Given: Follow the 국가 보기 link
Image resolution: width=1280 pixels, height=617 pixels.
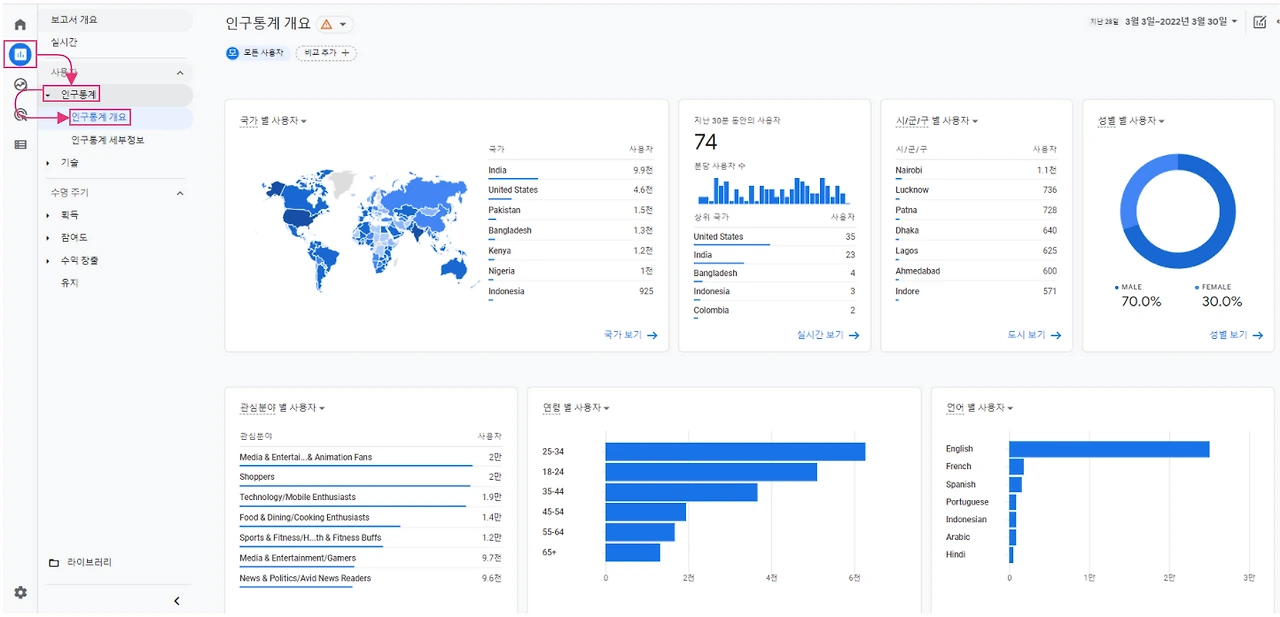Looking at the screenshot, I should coord(631,336).
